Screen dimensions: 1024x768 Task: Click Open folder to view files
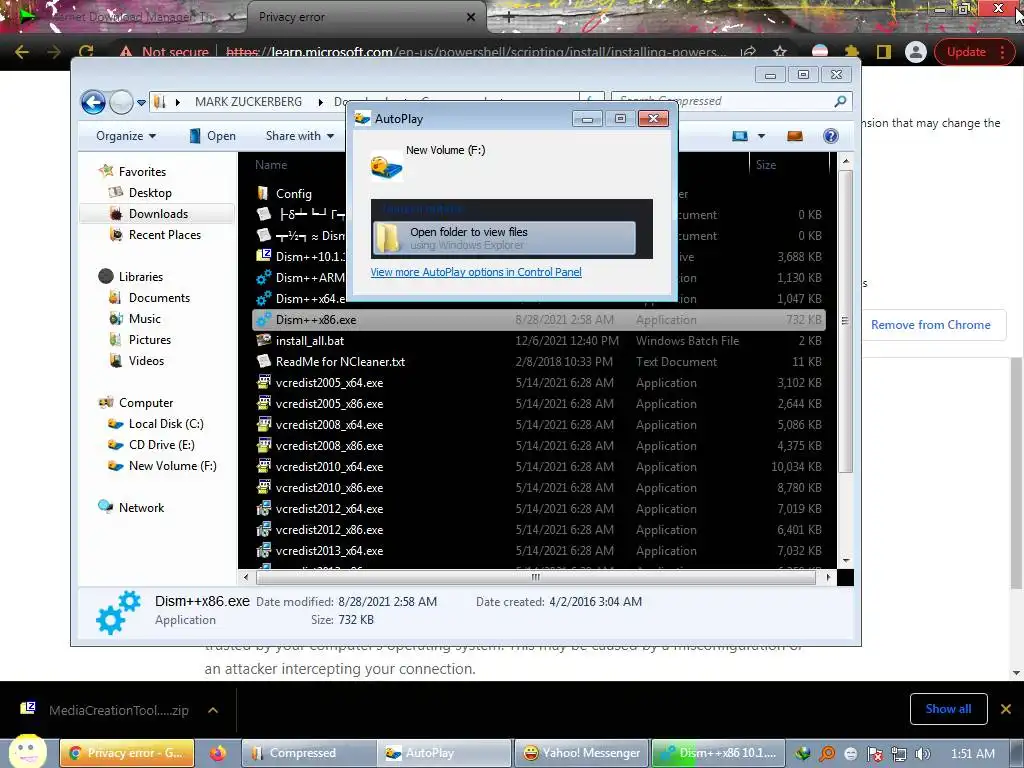coord(504,238)
